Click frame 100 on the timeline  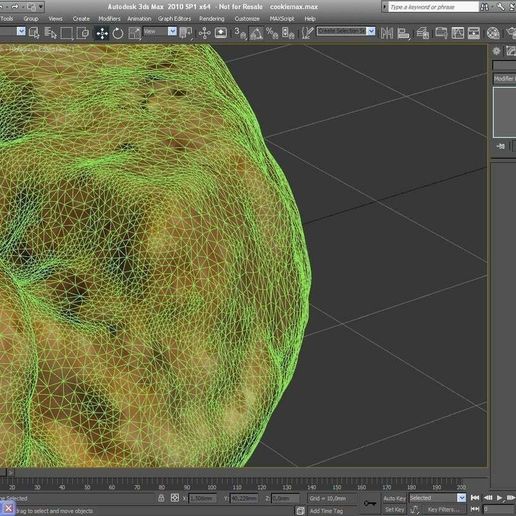point(212,487)
